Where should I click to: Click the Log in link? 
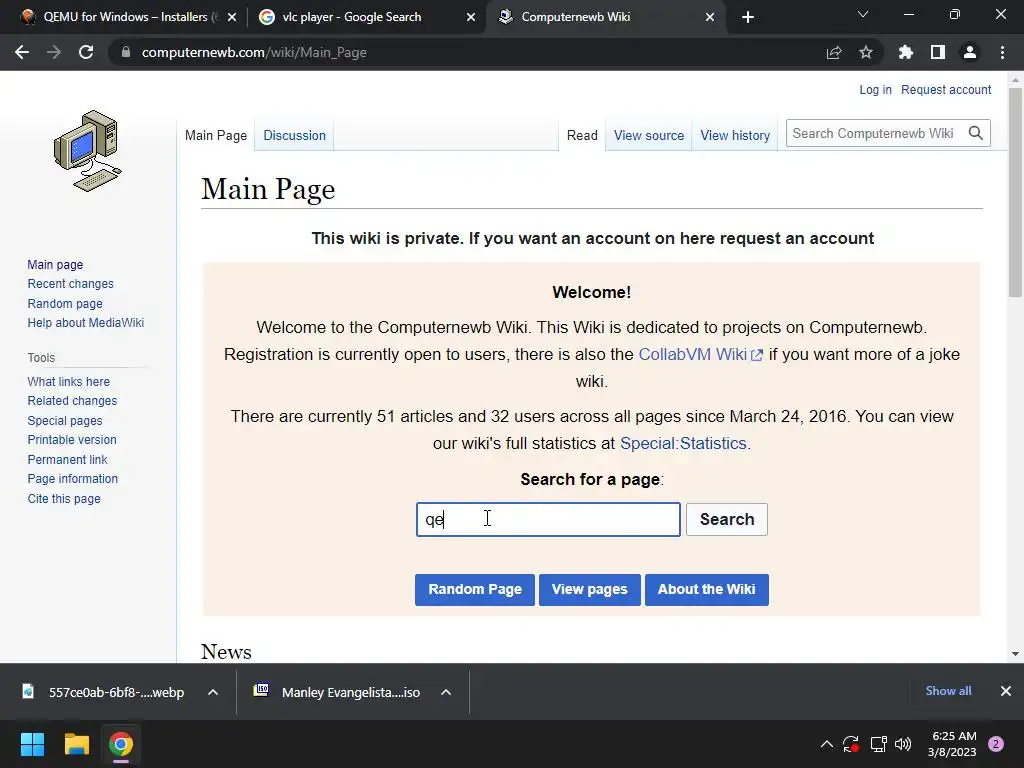click(875, 89)
